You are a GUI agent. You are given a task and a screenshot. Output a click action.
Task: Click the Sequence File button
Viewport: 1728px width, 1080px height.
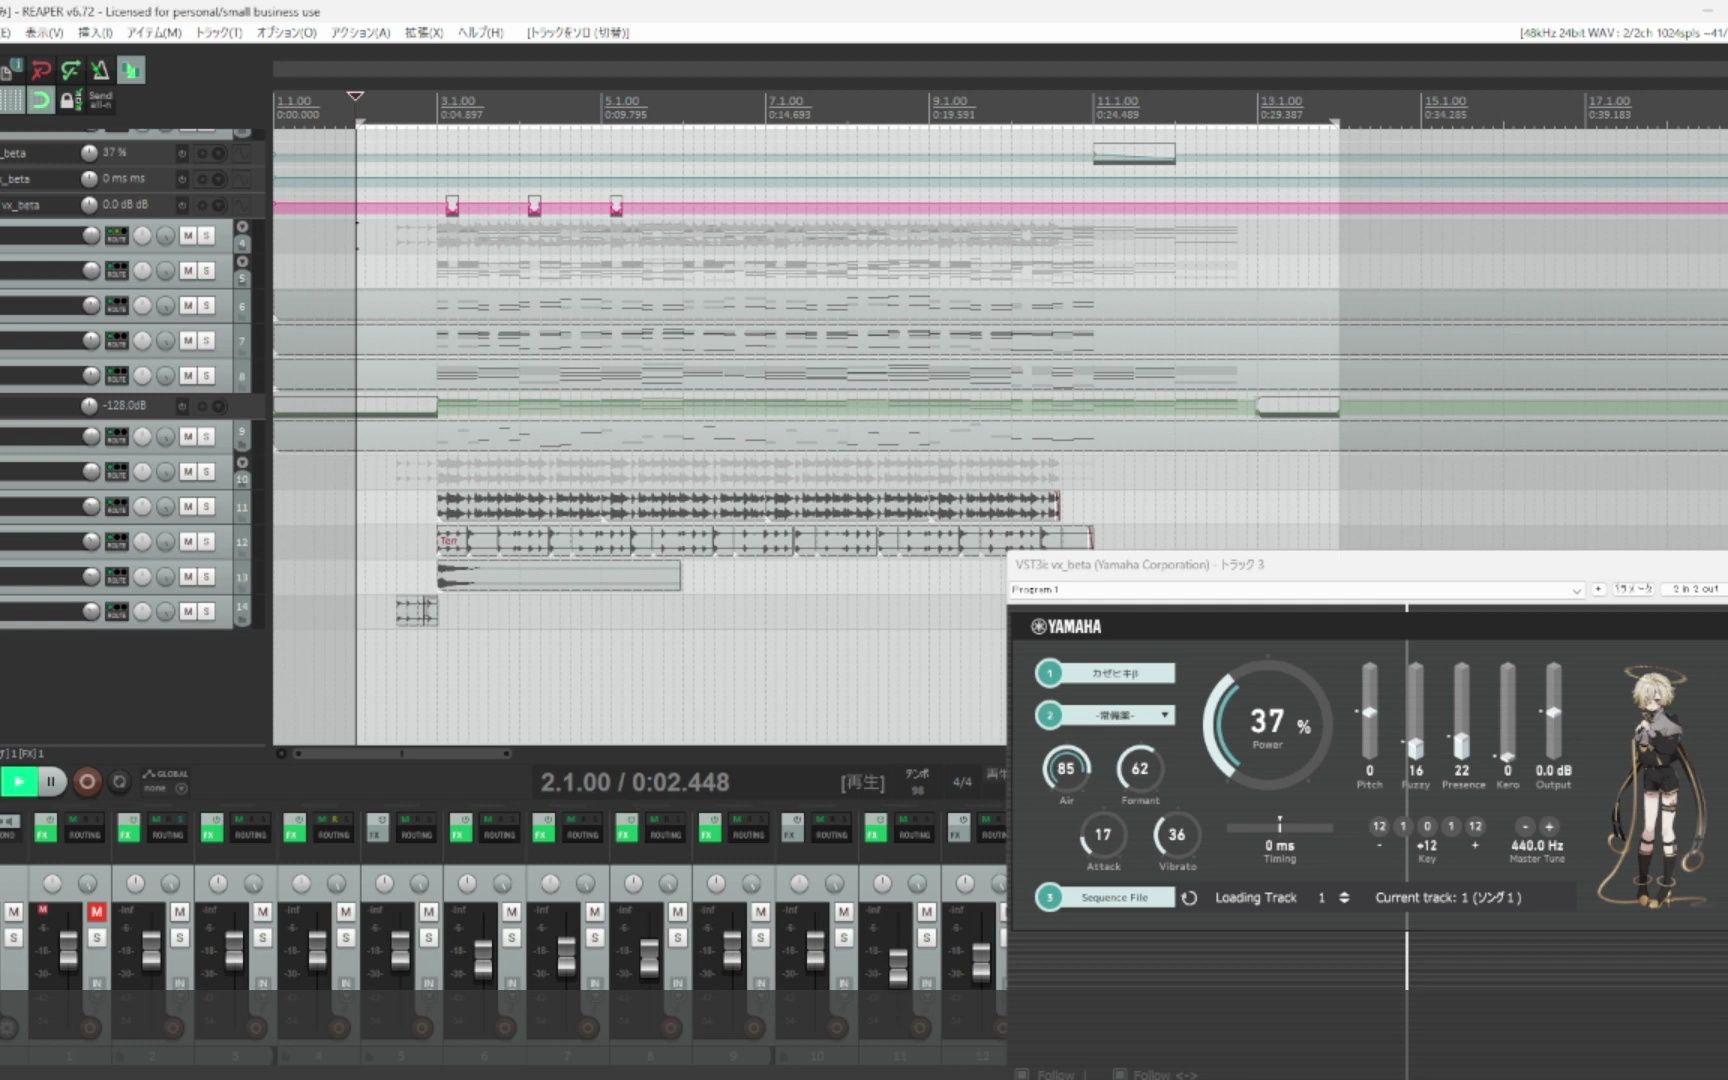1115,898
